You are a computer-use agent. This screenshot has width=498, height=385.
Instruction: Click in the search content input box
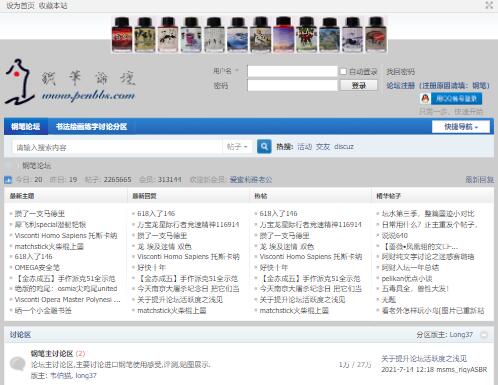(x=117, y=147)
